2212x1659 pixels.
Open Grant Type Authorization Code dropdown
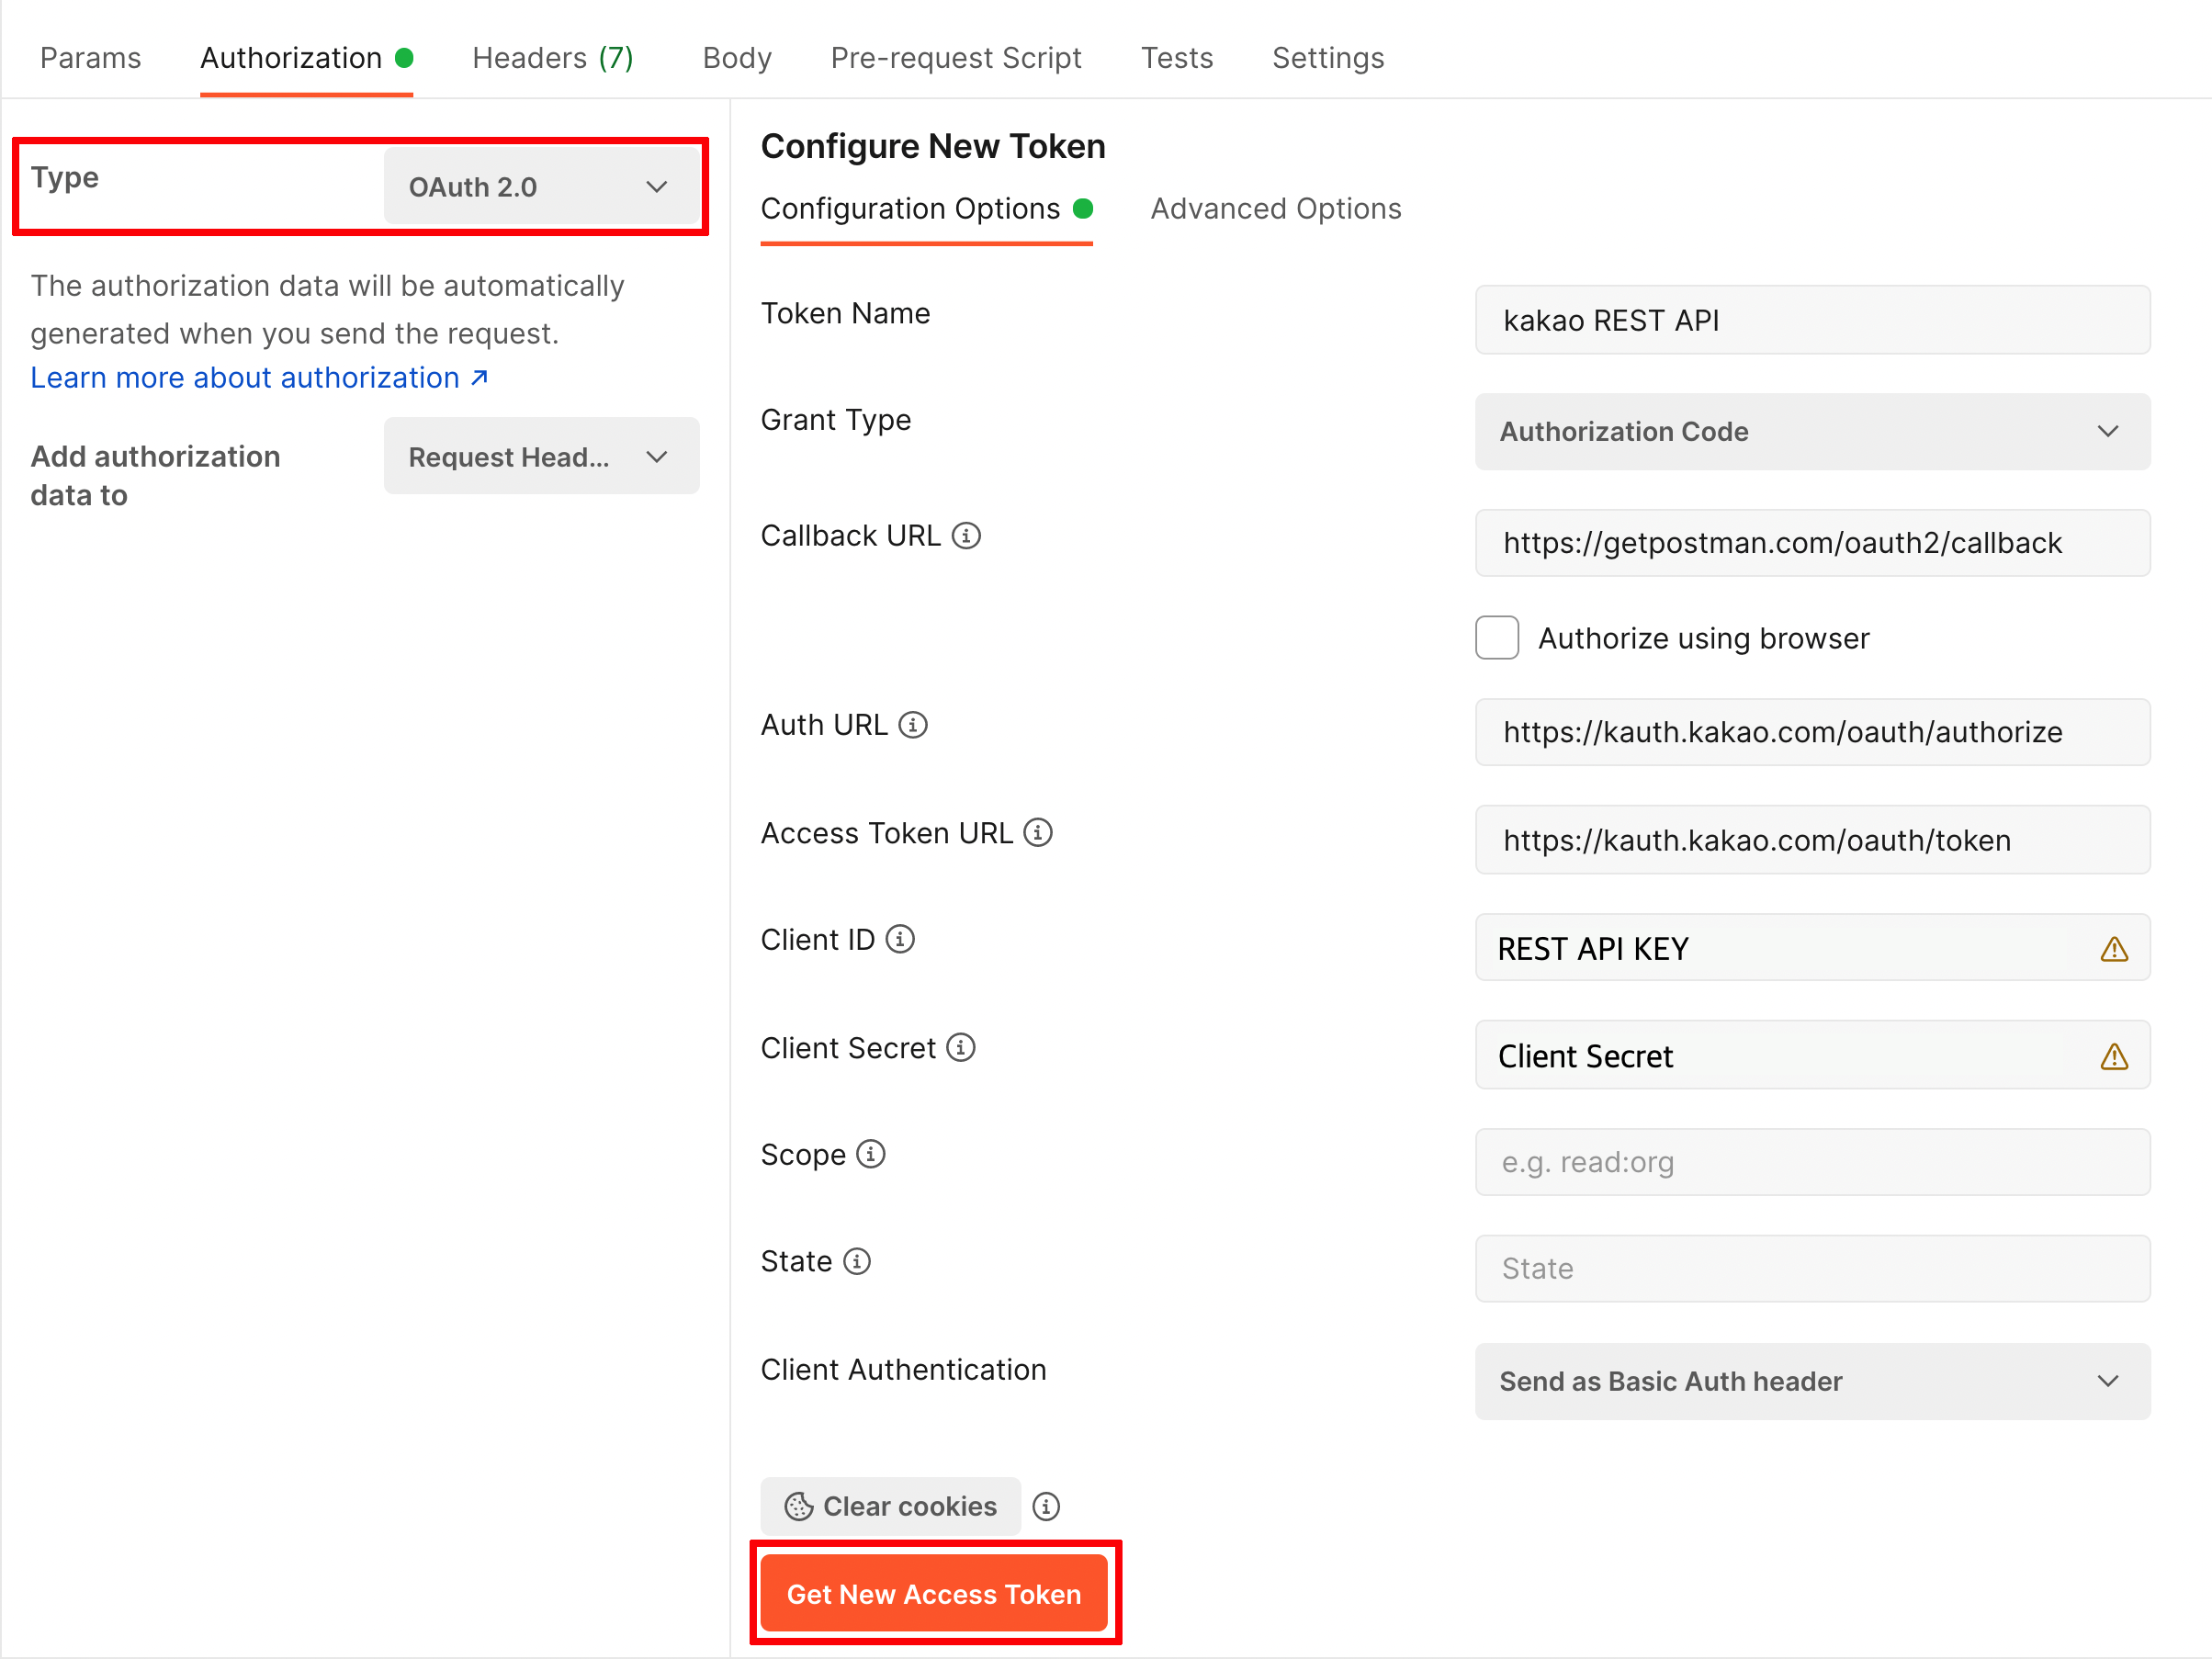click(1812, 431)
